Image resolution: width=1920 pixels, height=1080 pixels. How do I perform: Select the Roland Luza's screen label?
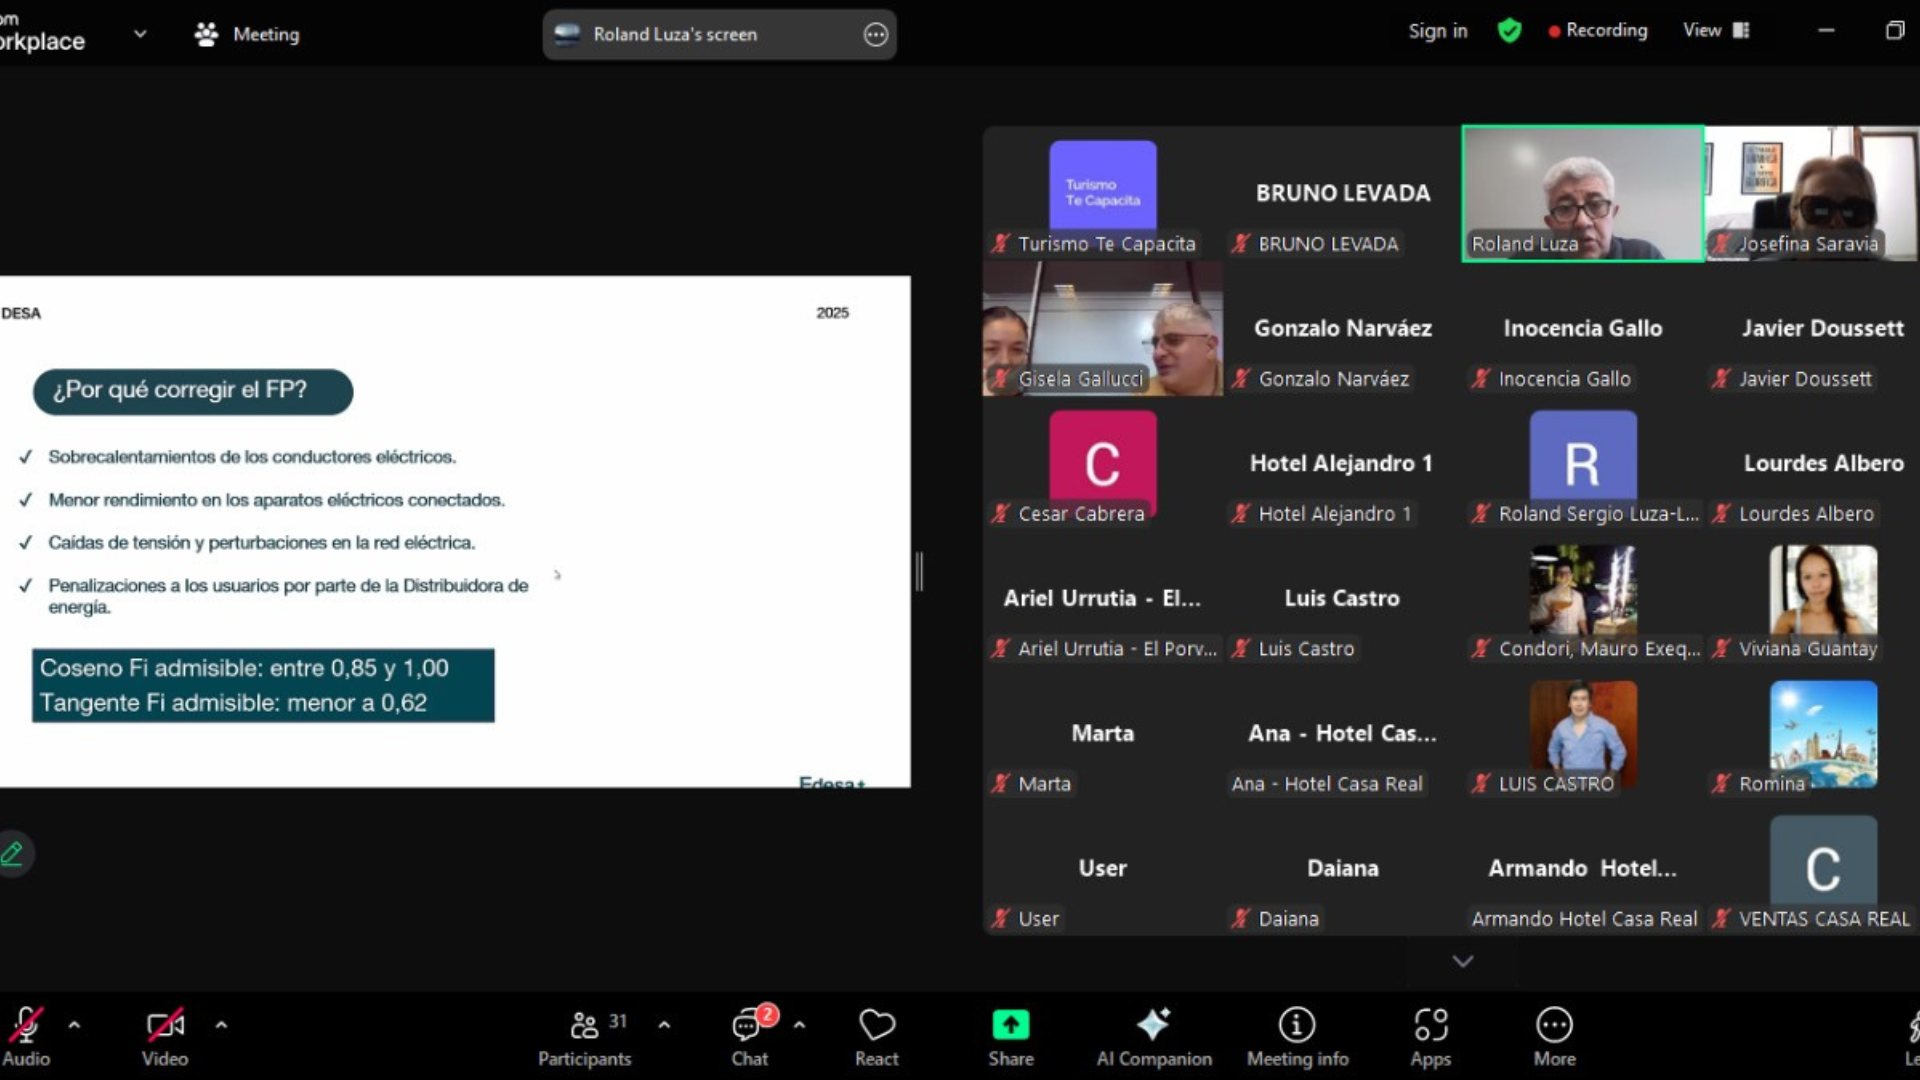click(675, 35)
